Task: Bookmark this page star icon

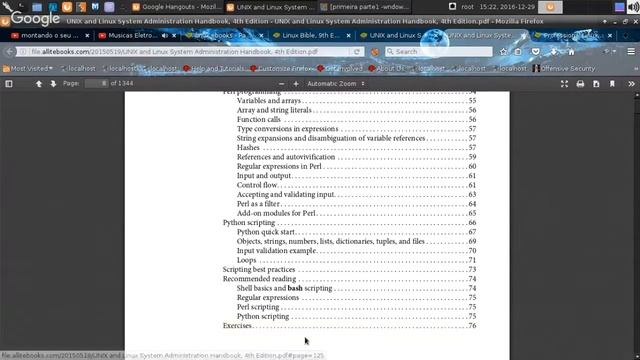Action: point(503,52)
